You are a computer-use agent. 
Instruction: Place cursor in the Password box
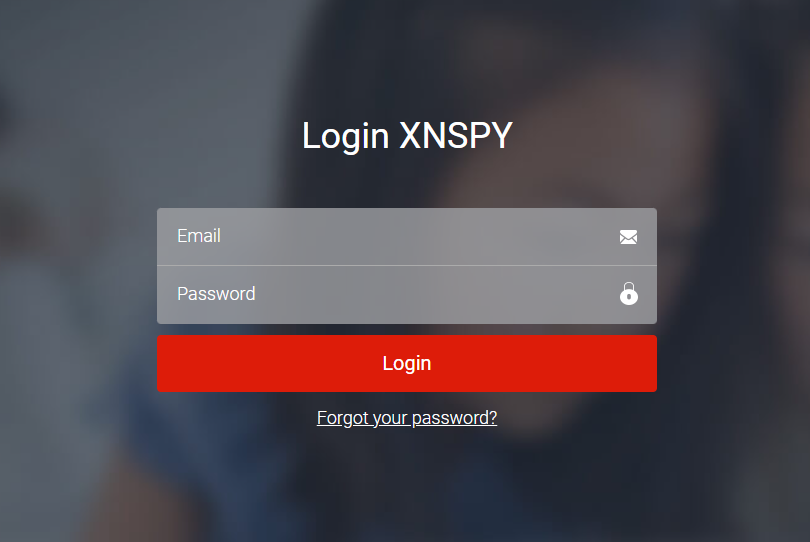[x=407, y=295]
